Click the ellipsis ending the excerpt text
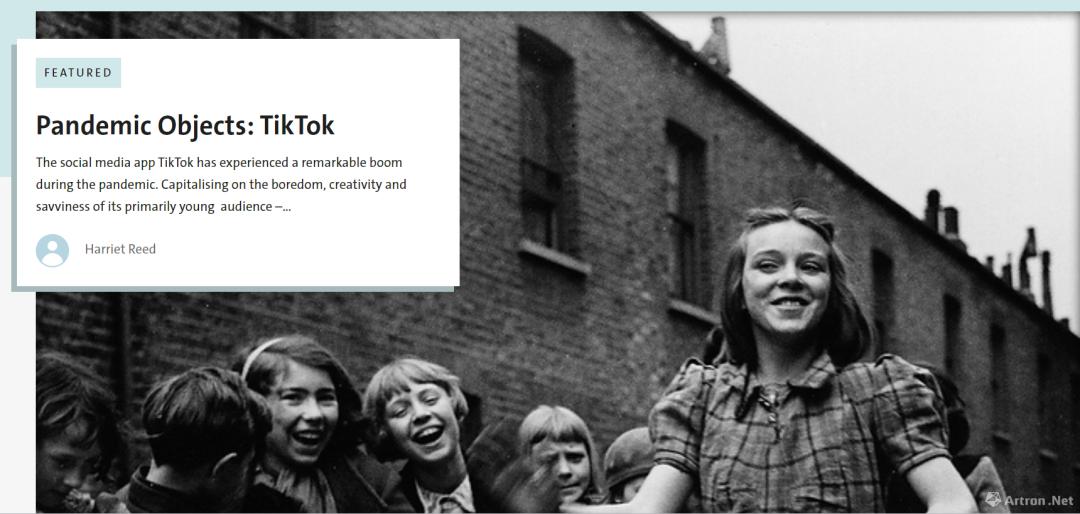This screenshot has width=1080, height=514. pyautogui.click(x=287, y=207)
